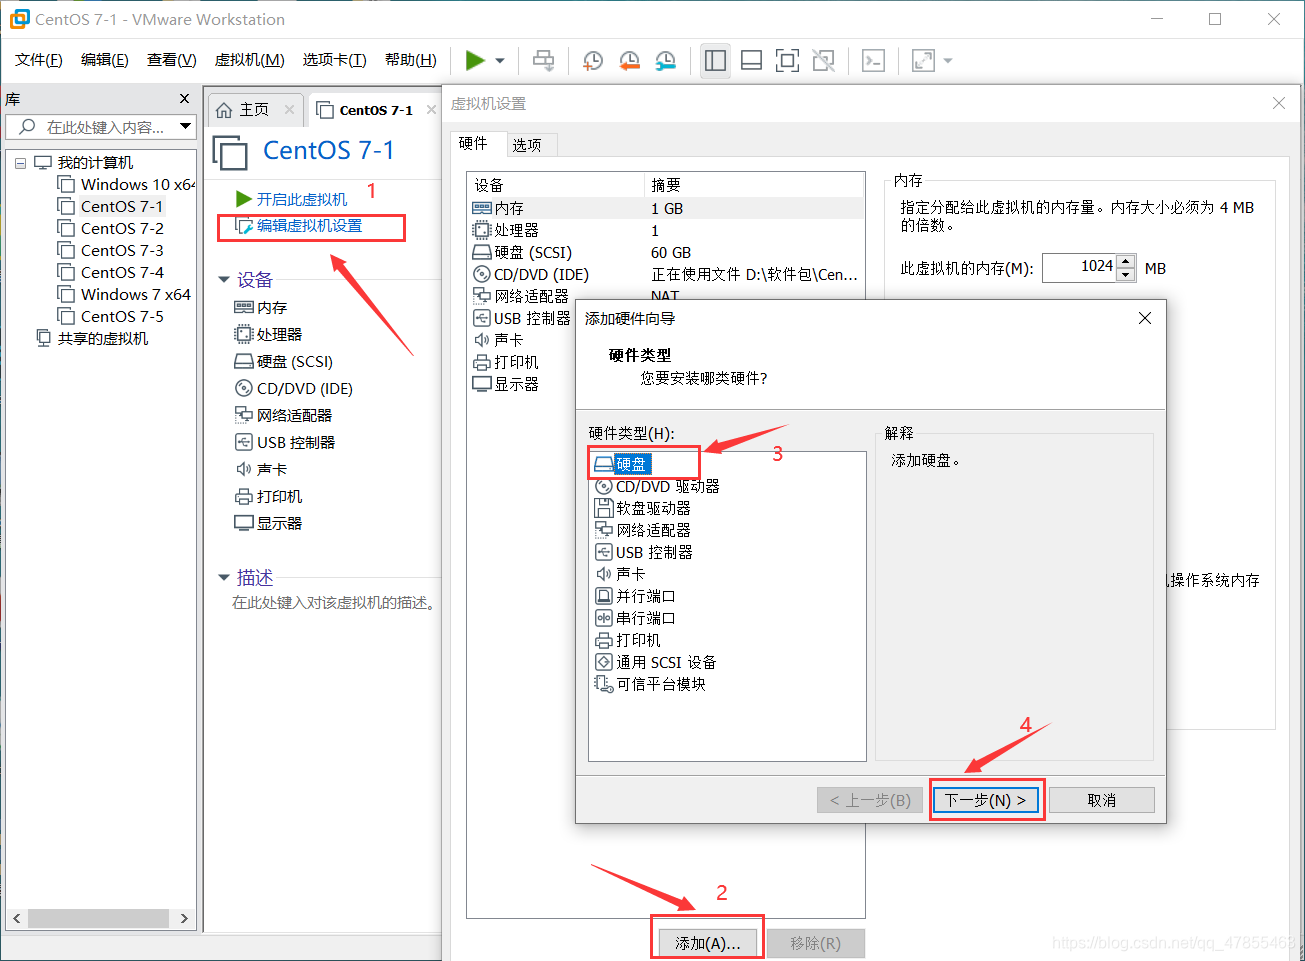Open the 虚拟机(M) menu
Viewport: 1305px width, 961px height.
coord(249,60)
